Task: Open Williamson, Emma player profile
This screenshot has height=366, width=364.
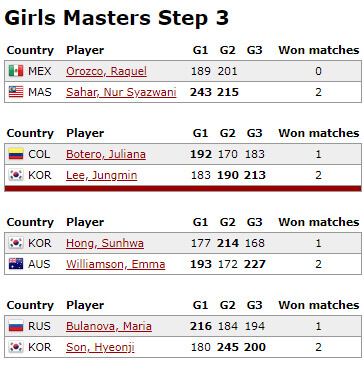Action: click(x=115, y=264)
